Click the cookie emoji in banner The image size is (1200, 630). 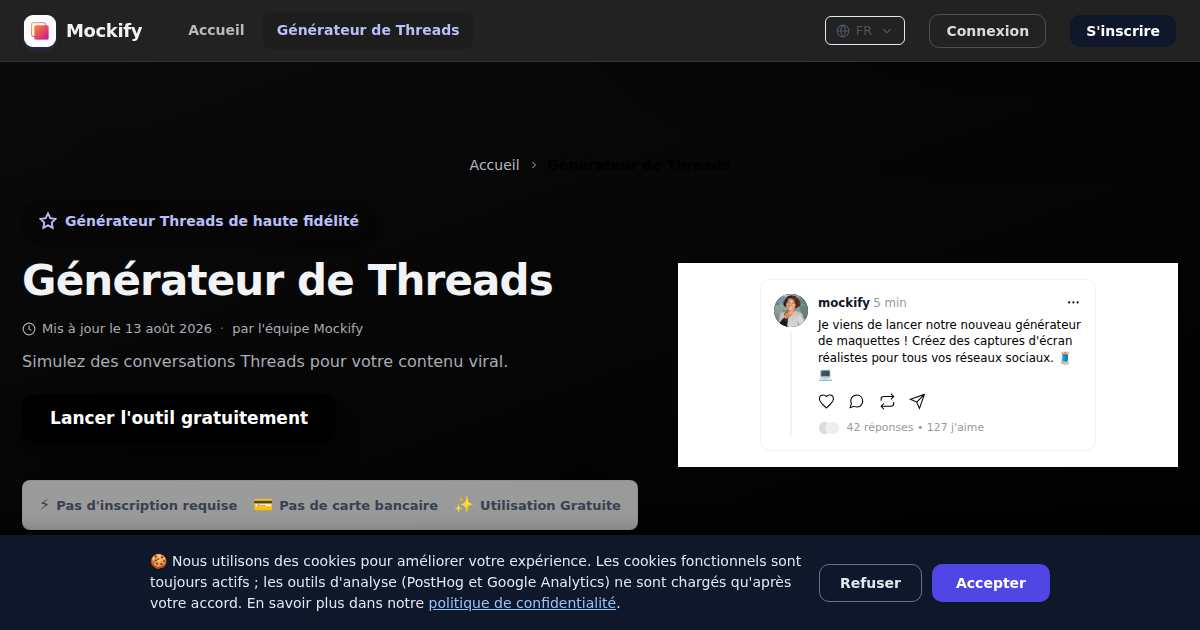point(158,561)
